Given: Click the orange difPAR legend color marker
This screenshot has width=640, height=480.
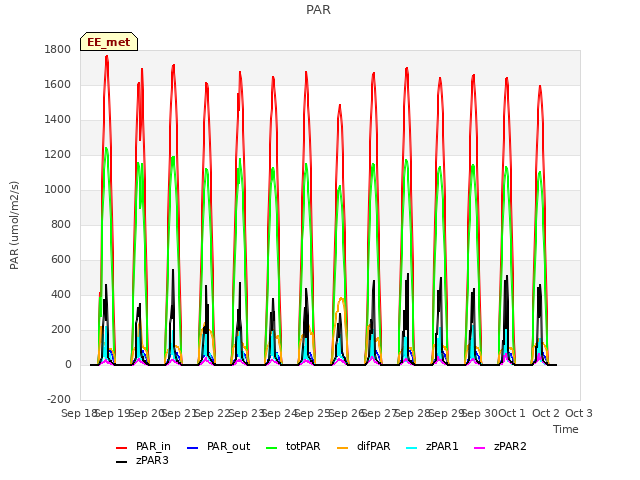Looking at the screenshot, I should [342, 448].
